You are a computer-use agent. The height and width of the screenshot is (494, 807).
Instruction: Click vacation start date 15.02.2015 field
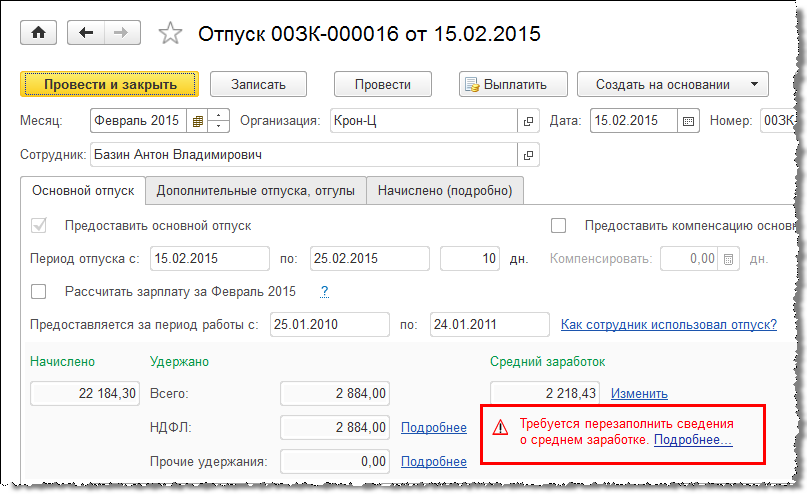[x=210, y=259]
